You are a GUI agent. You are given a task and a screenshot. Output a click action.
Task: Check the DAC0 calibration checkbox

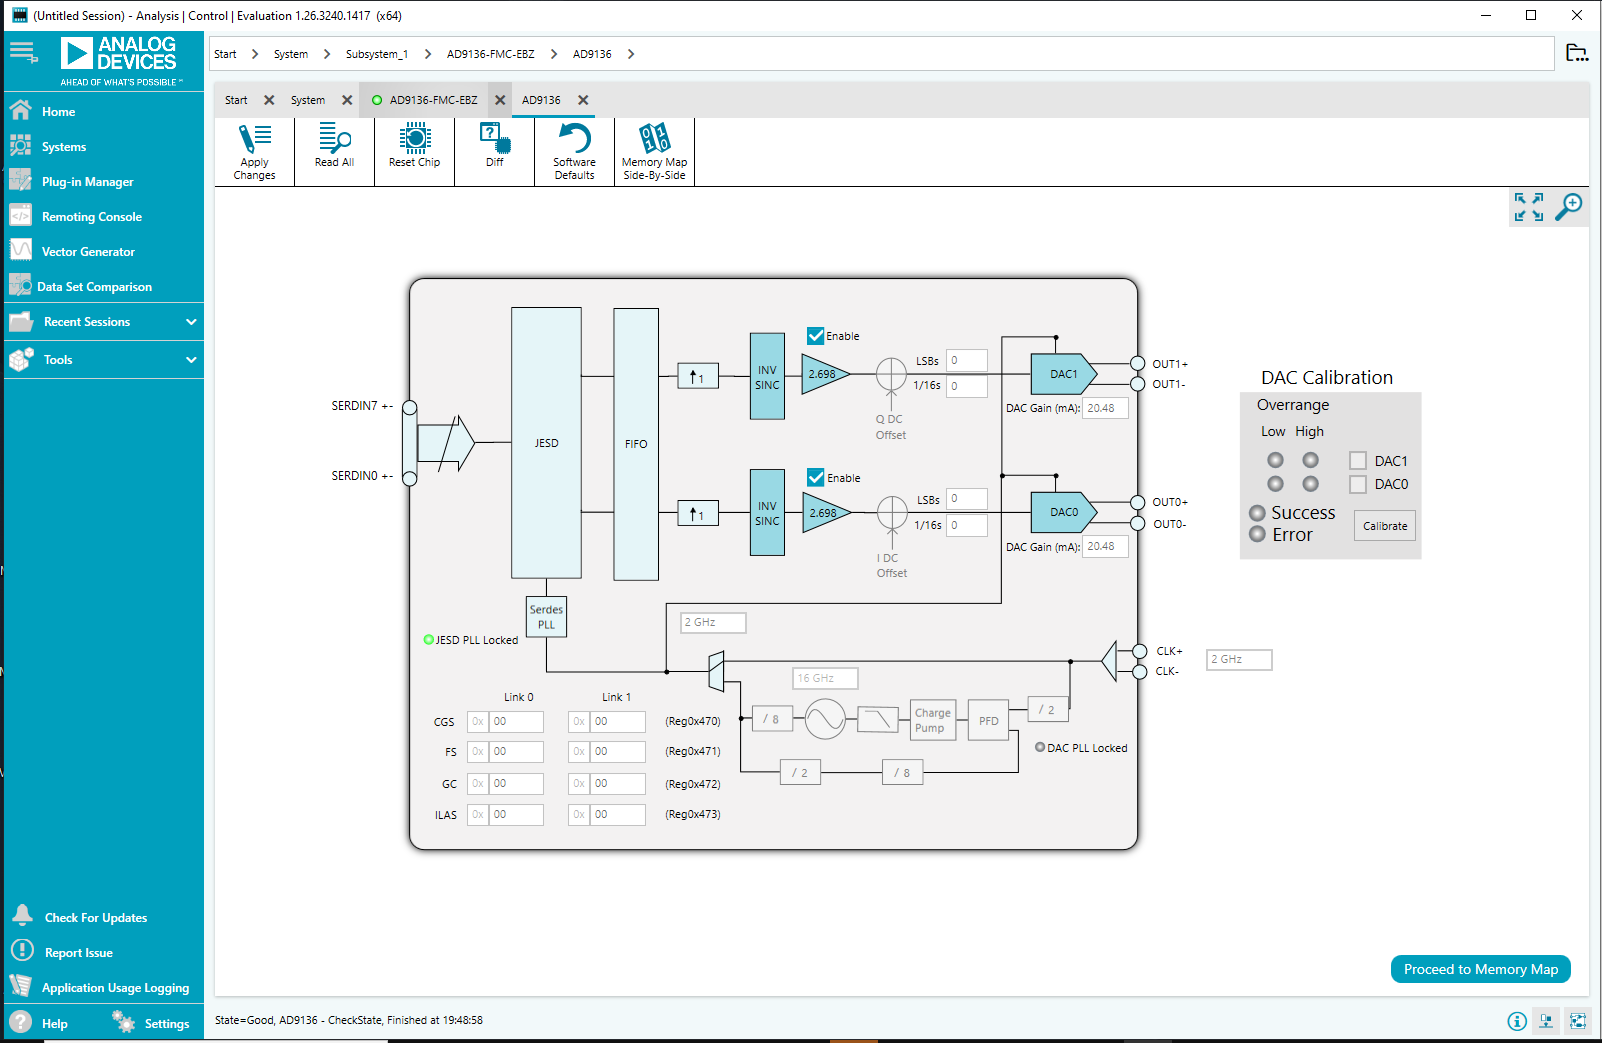pos(1358,484)
